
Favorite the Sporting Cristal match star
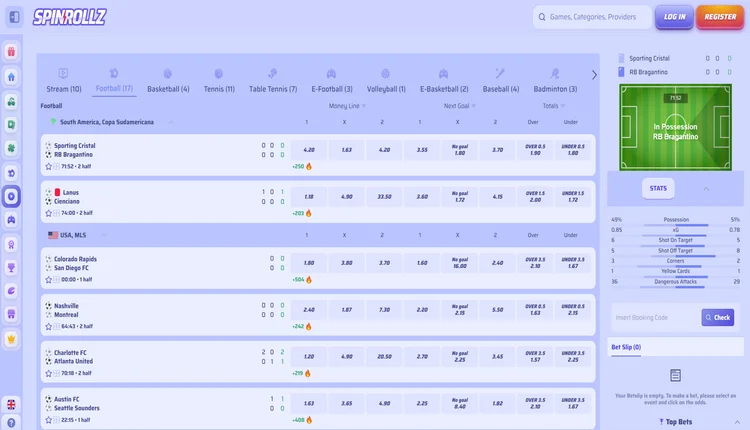pos(48,166)
